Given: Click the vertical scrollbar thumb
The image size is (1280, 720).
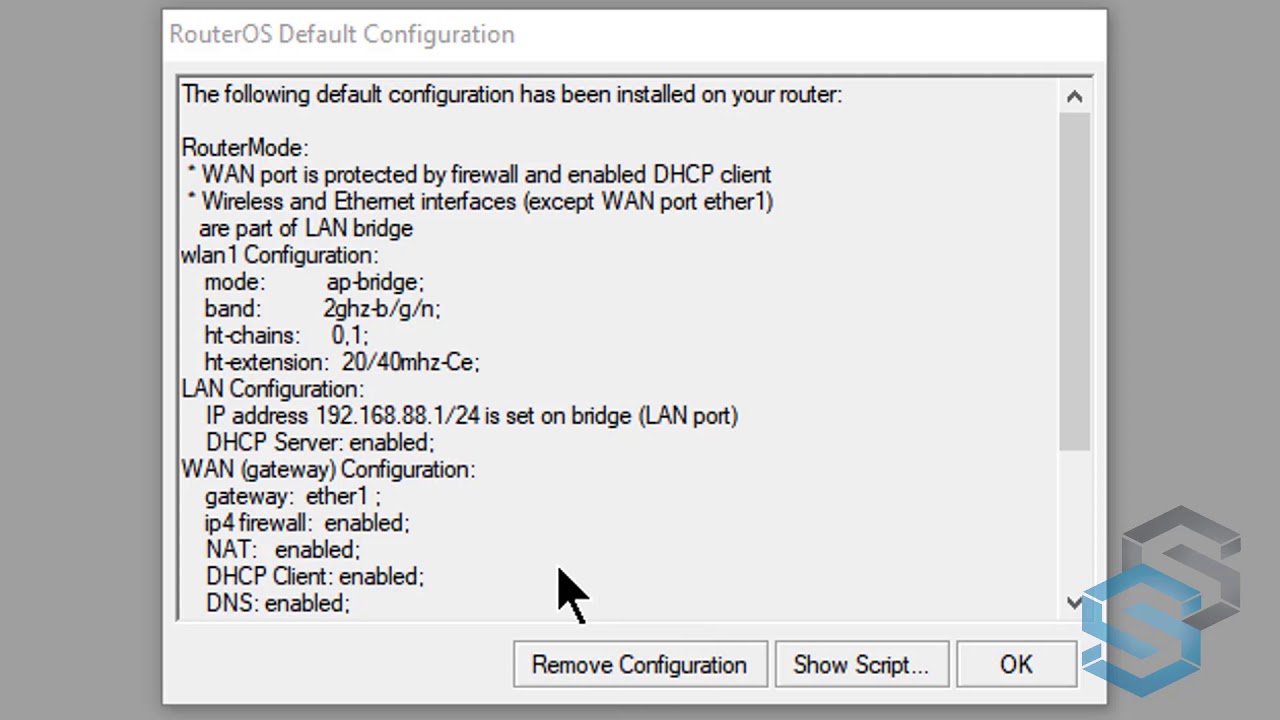Looking at the screenshot, I should (x=1074, y=281).
